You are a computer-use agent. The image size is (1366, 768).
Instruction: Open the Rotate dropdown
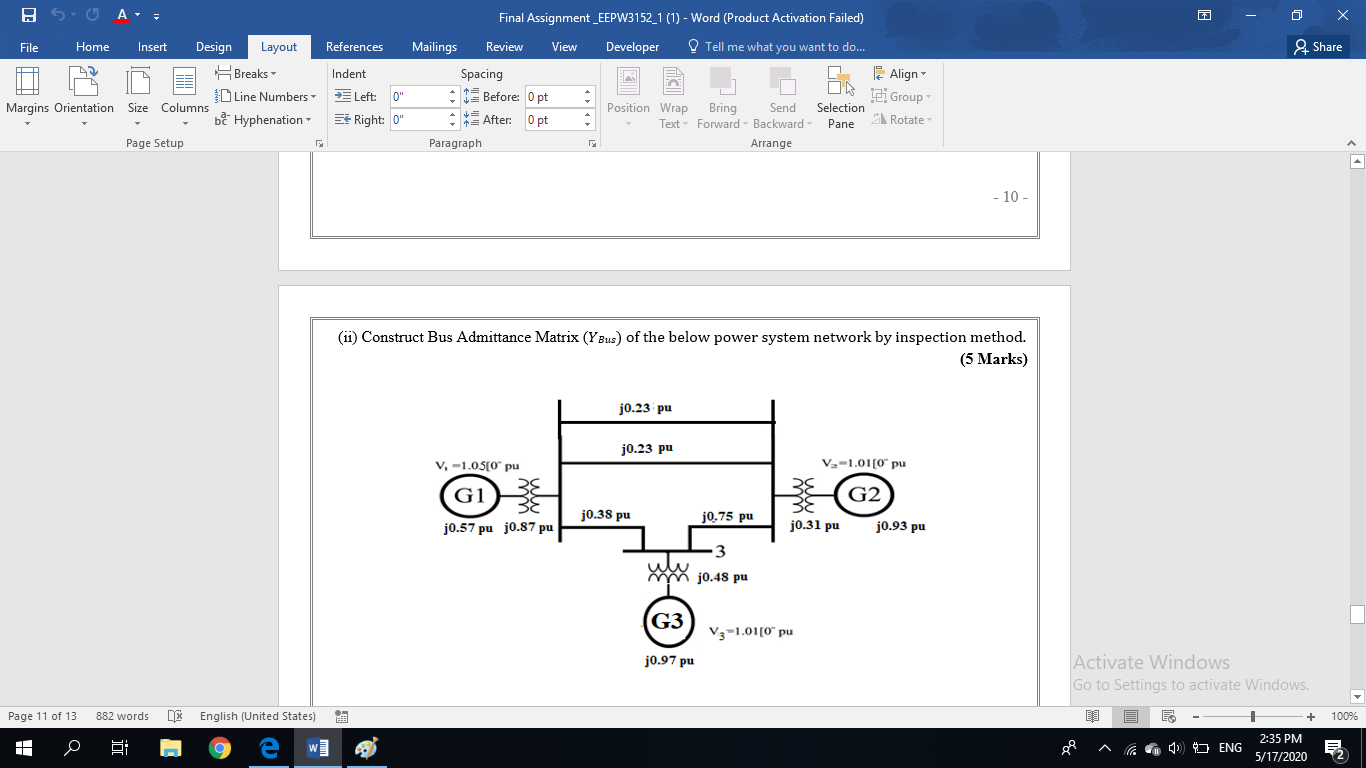[903, 119]
